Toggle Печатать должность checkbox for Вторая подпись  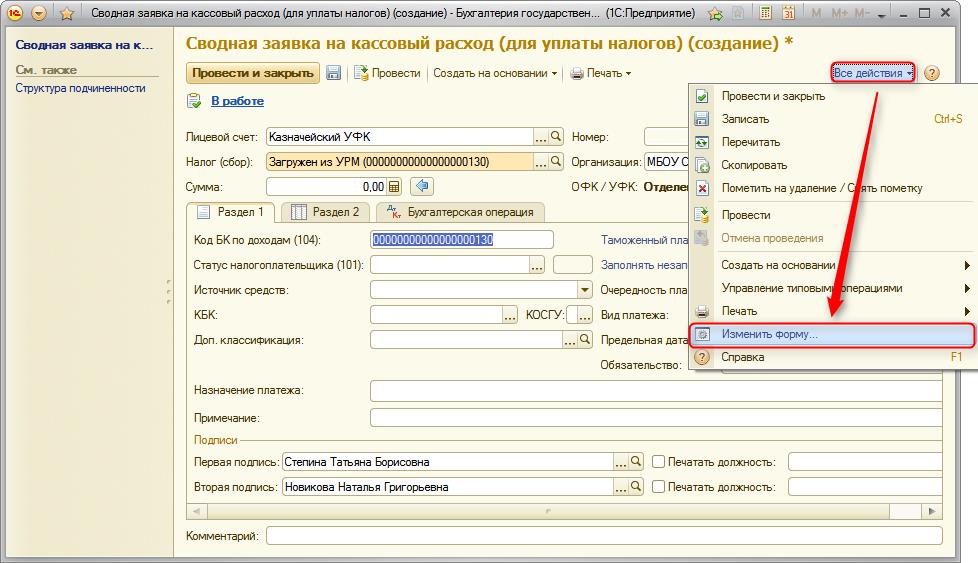pos(658,486)
